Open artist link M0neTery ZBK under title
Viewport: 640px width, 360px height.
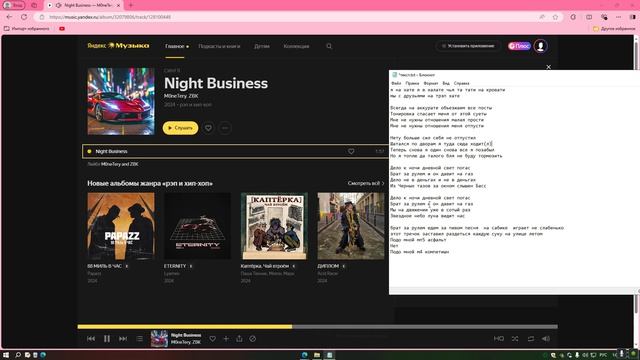[x=181, y=96]
